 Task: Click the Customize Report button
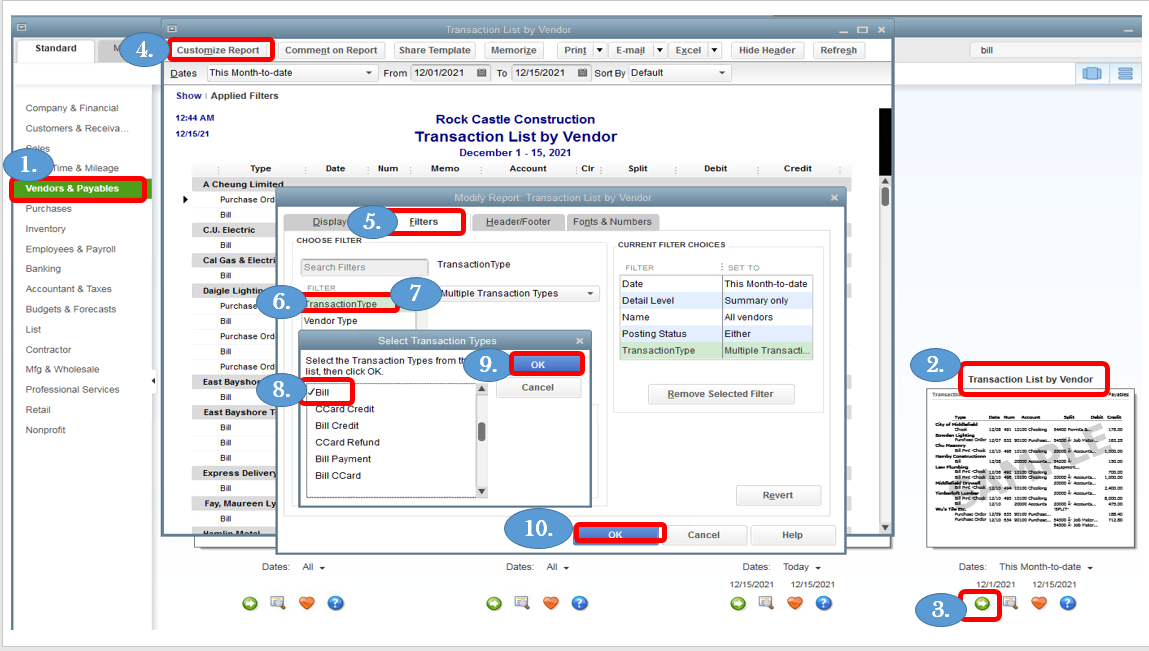[x=218, y=50]
